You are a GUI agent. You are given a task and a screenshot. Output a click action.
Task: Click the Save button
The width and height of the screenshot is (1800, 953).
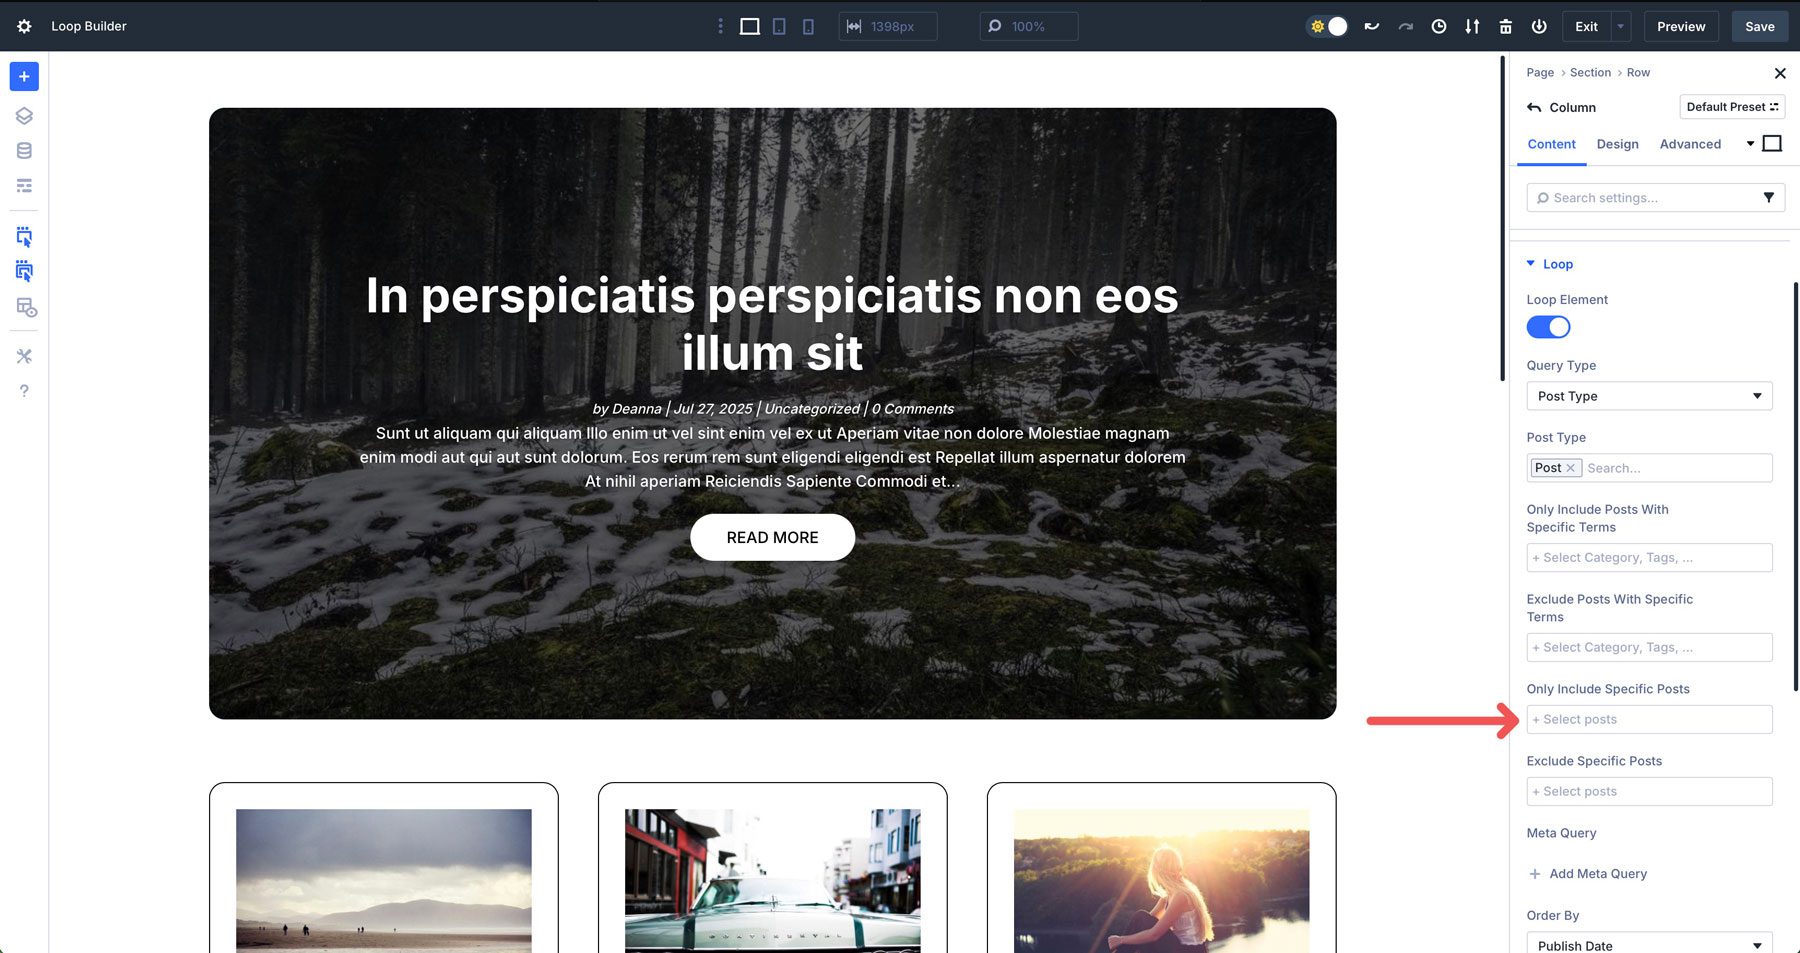[1759, 26]
